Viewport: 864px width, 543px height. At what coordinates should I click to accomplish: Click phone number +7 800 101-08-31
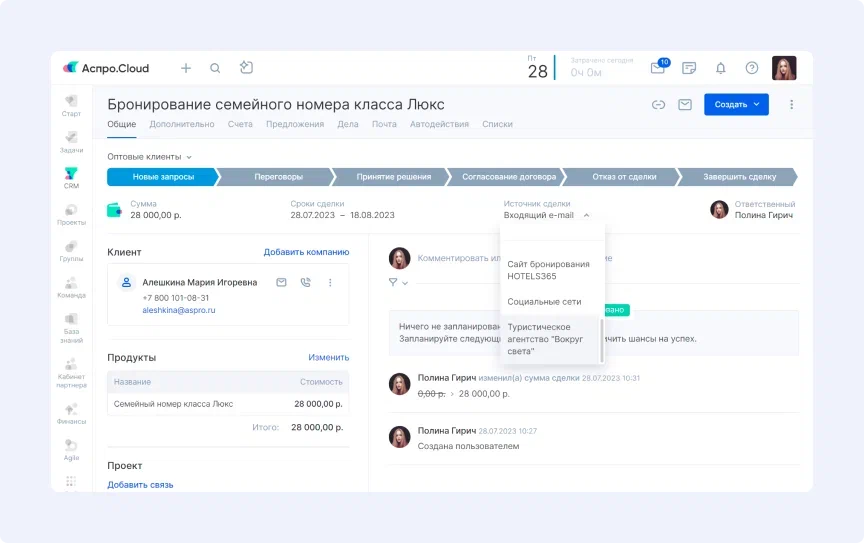coord(176,298)
